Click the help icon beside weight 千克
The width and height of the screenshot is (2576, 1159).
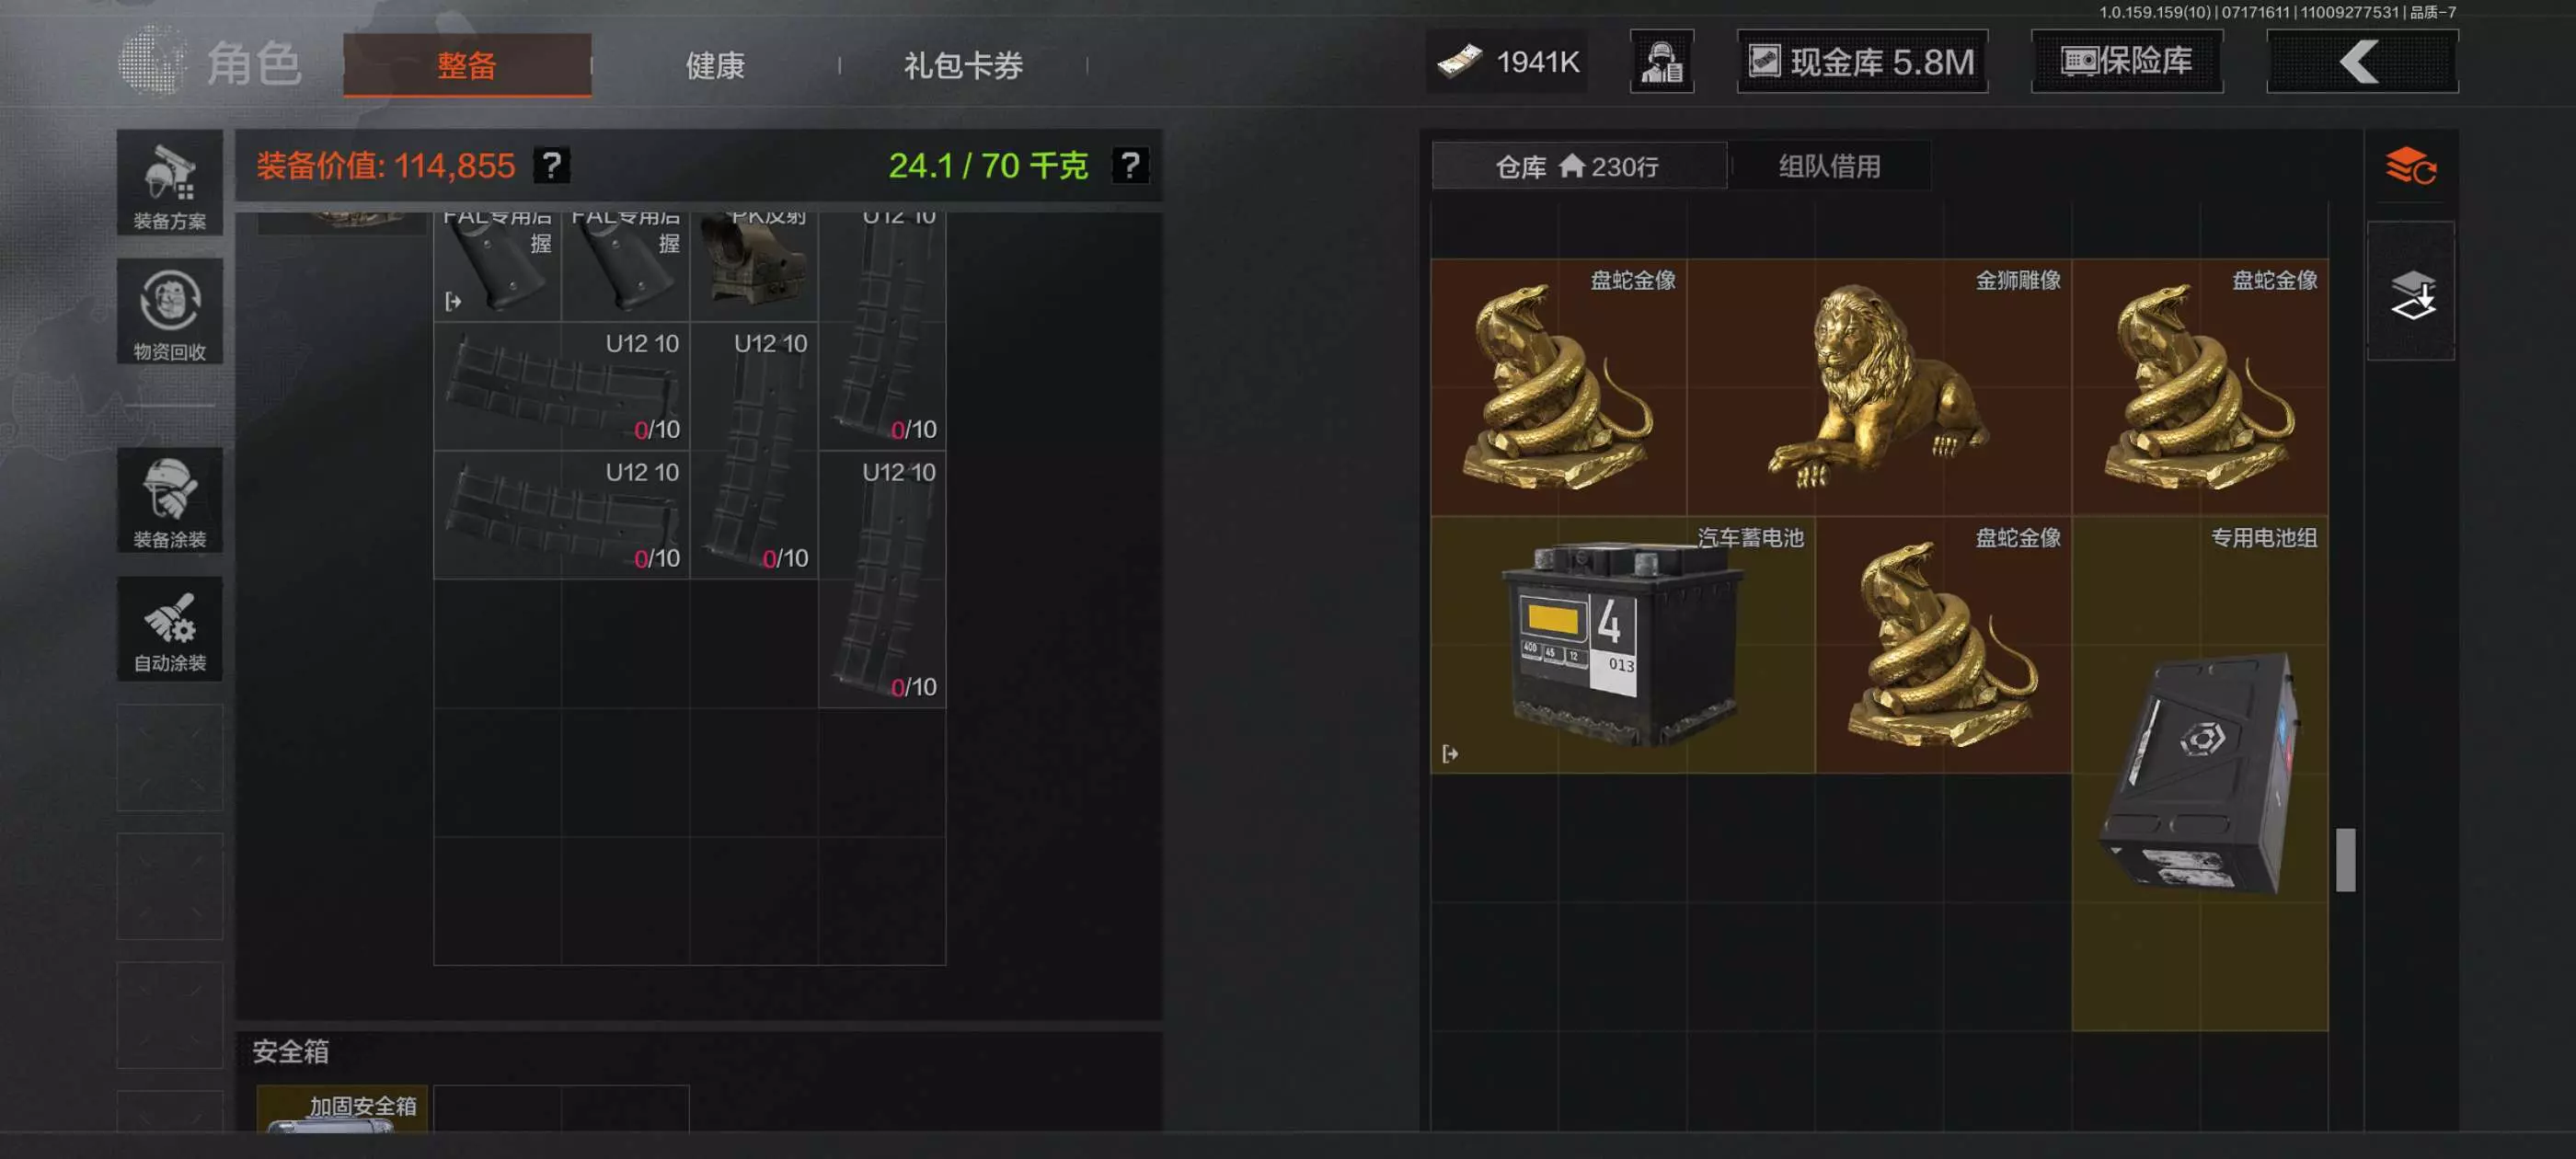[x=1130, y=165]
